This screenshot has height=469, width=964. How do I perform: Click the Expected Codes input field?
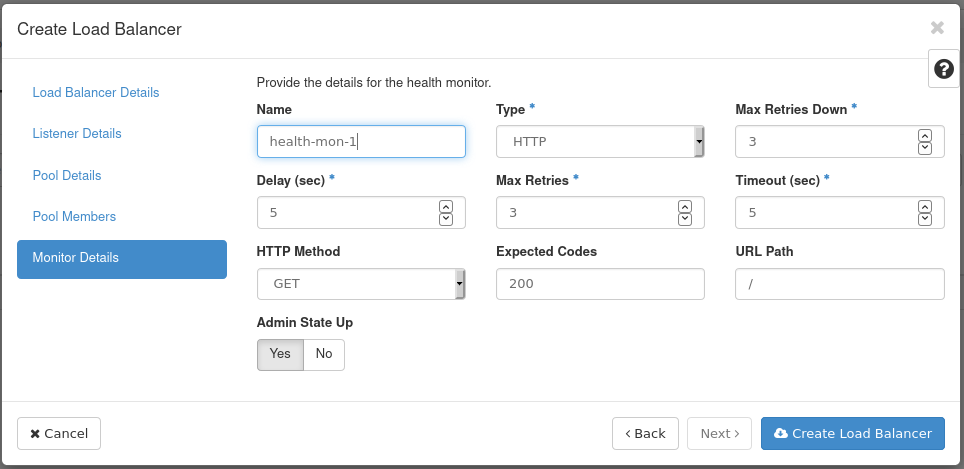coord(600,284)
